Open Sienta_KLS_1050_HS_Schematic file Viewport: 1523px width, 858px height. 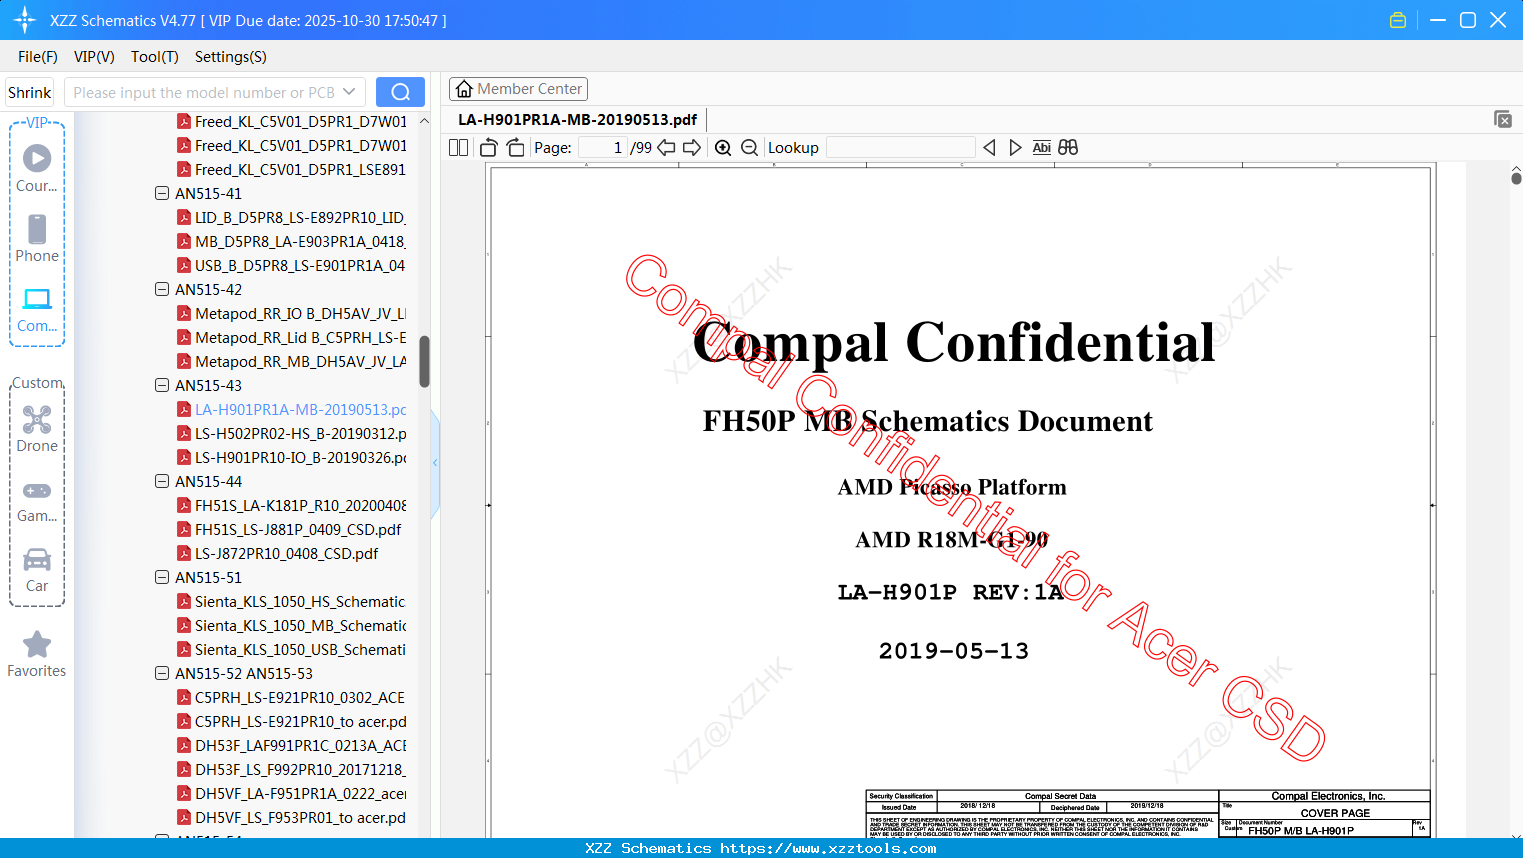tap(300, 601)
